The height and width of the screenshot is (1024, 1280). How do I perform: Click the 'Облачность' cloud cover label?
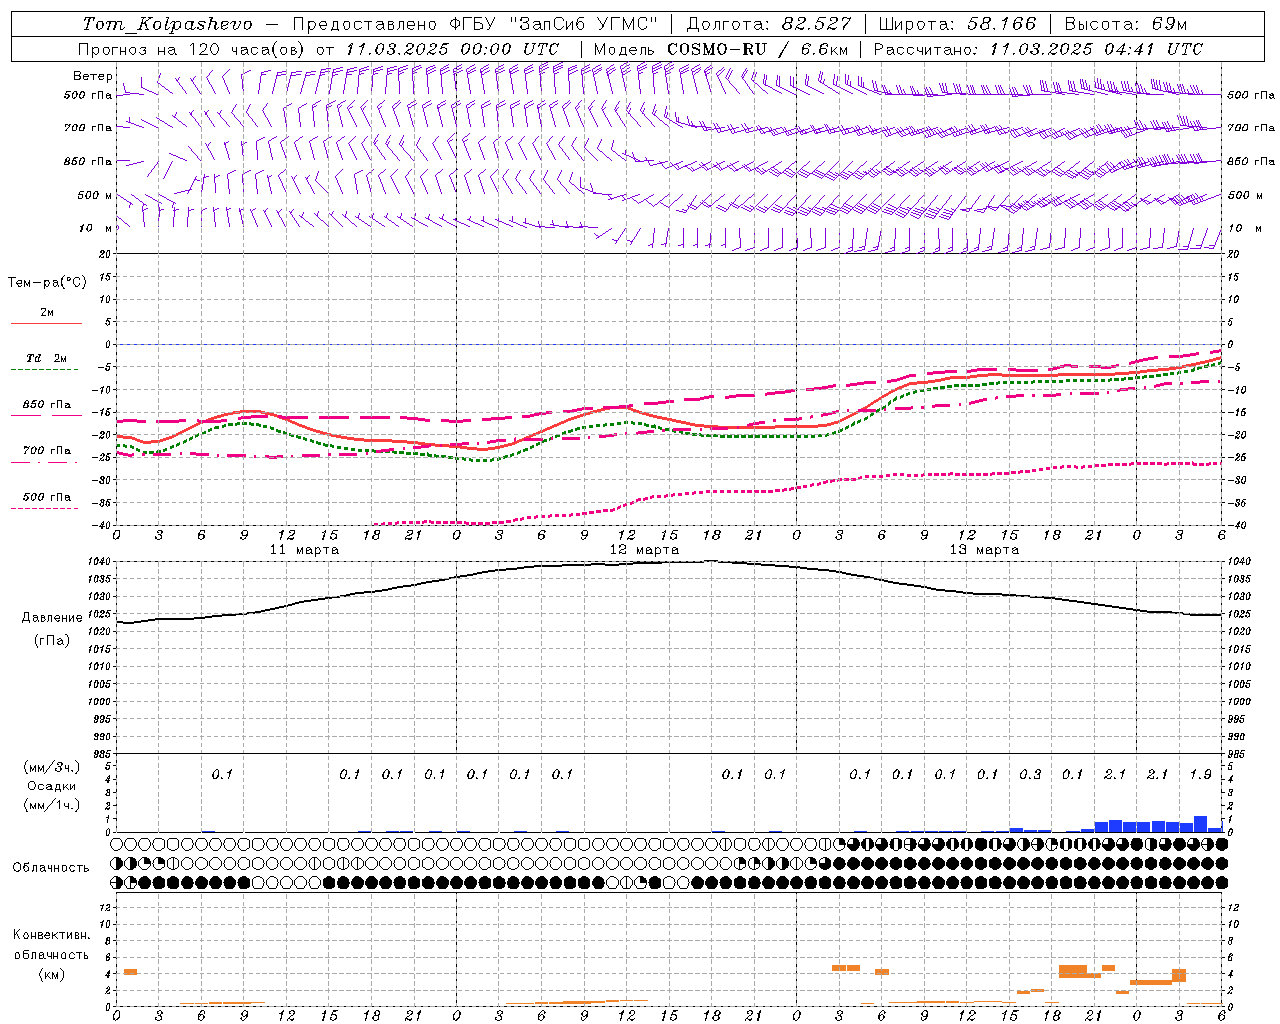51,868
